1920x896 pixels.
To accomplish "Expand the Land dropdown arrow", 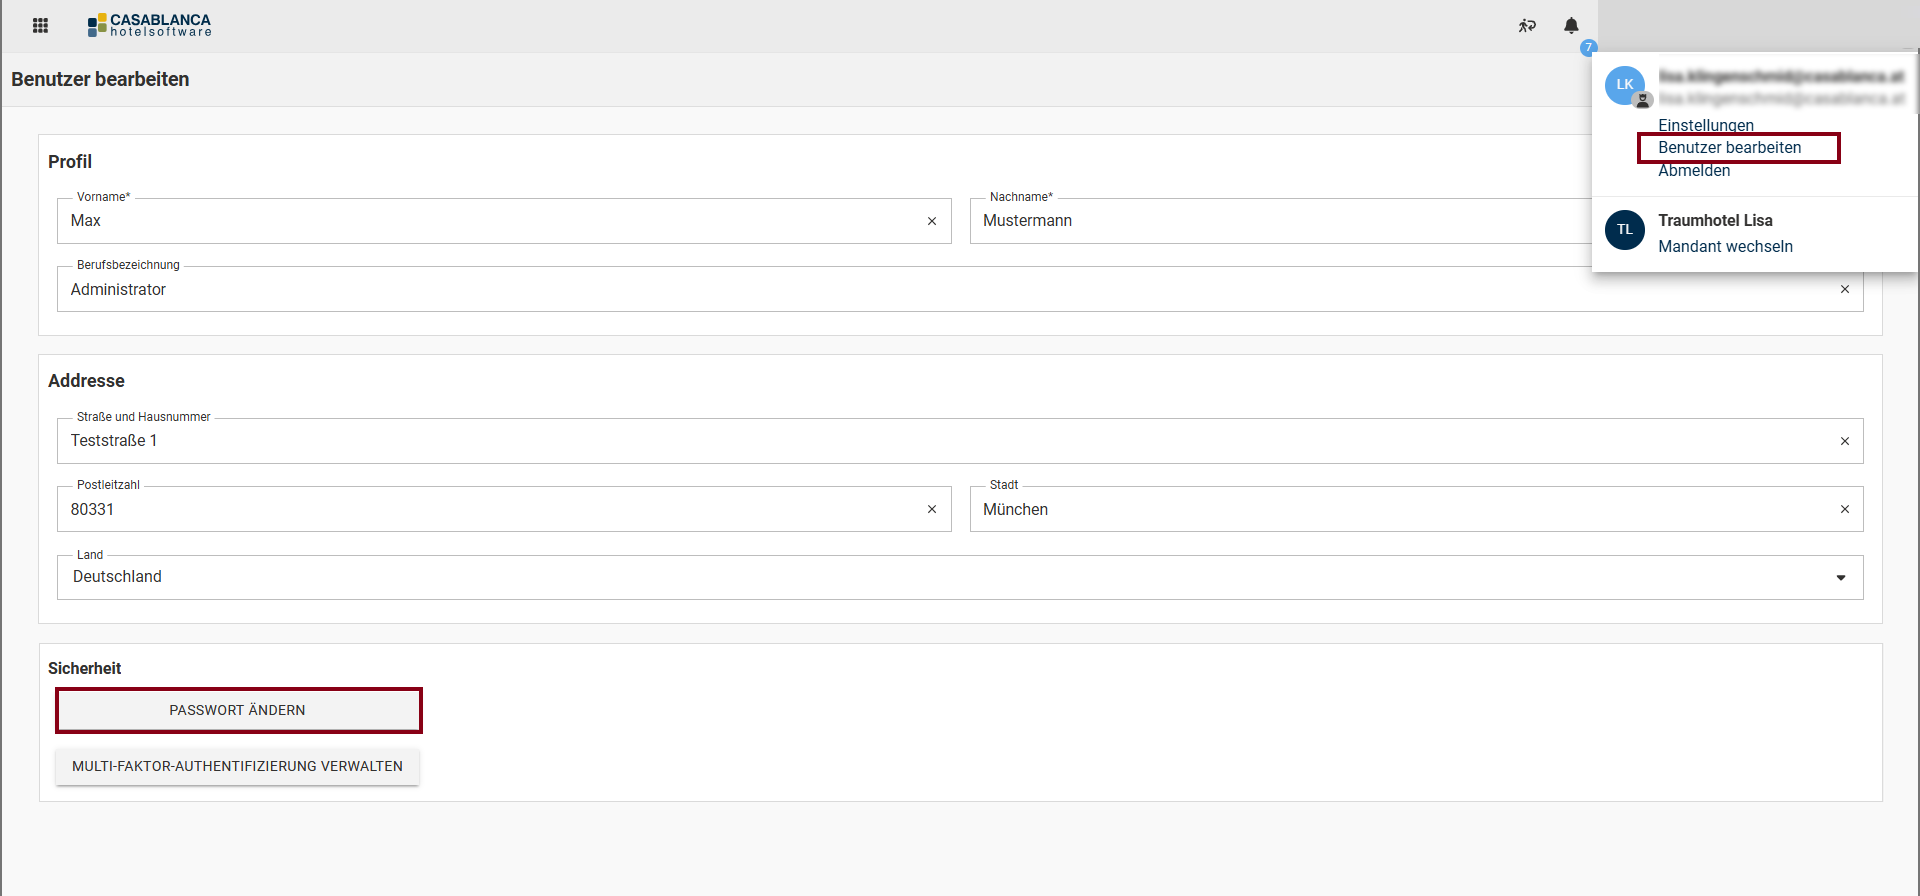I will [1841, 578].
